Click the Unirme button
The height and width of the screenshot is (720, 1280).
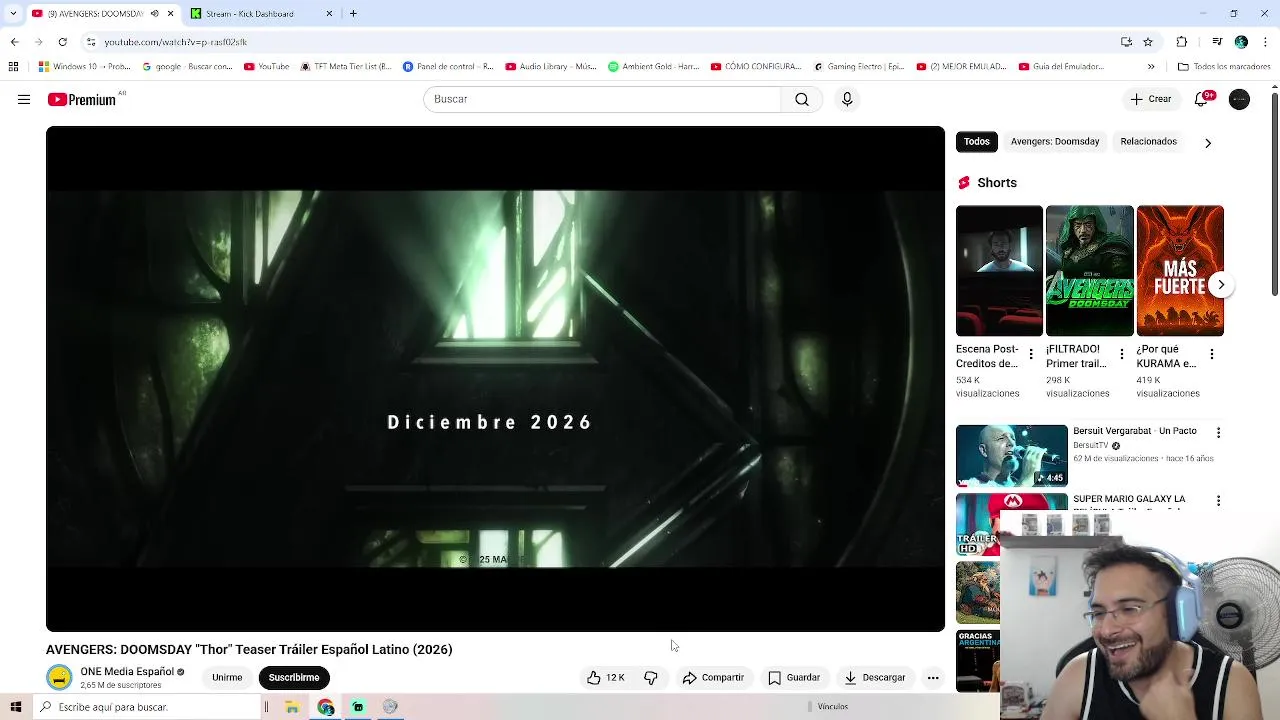tap(227, 677)
